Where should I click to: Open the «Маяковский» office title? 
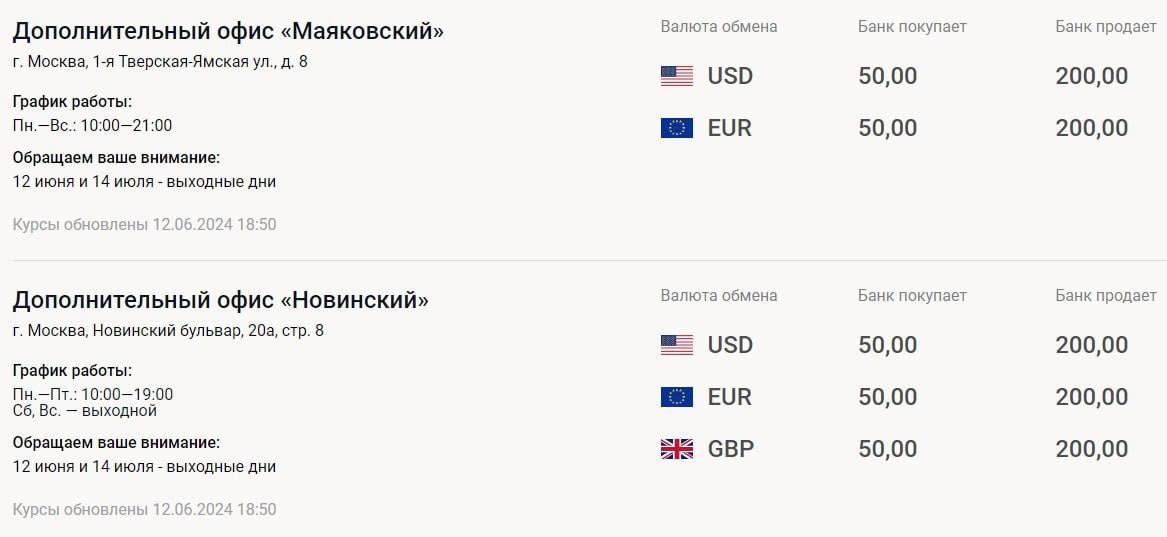pyautogui.click(x=228, y=31)
